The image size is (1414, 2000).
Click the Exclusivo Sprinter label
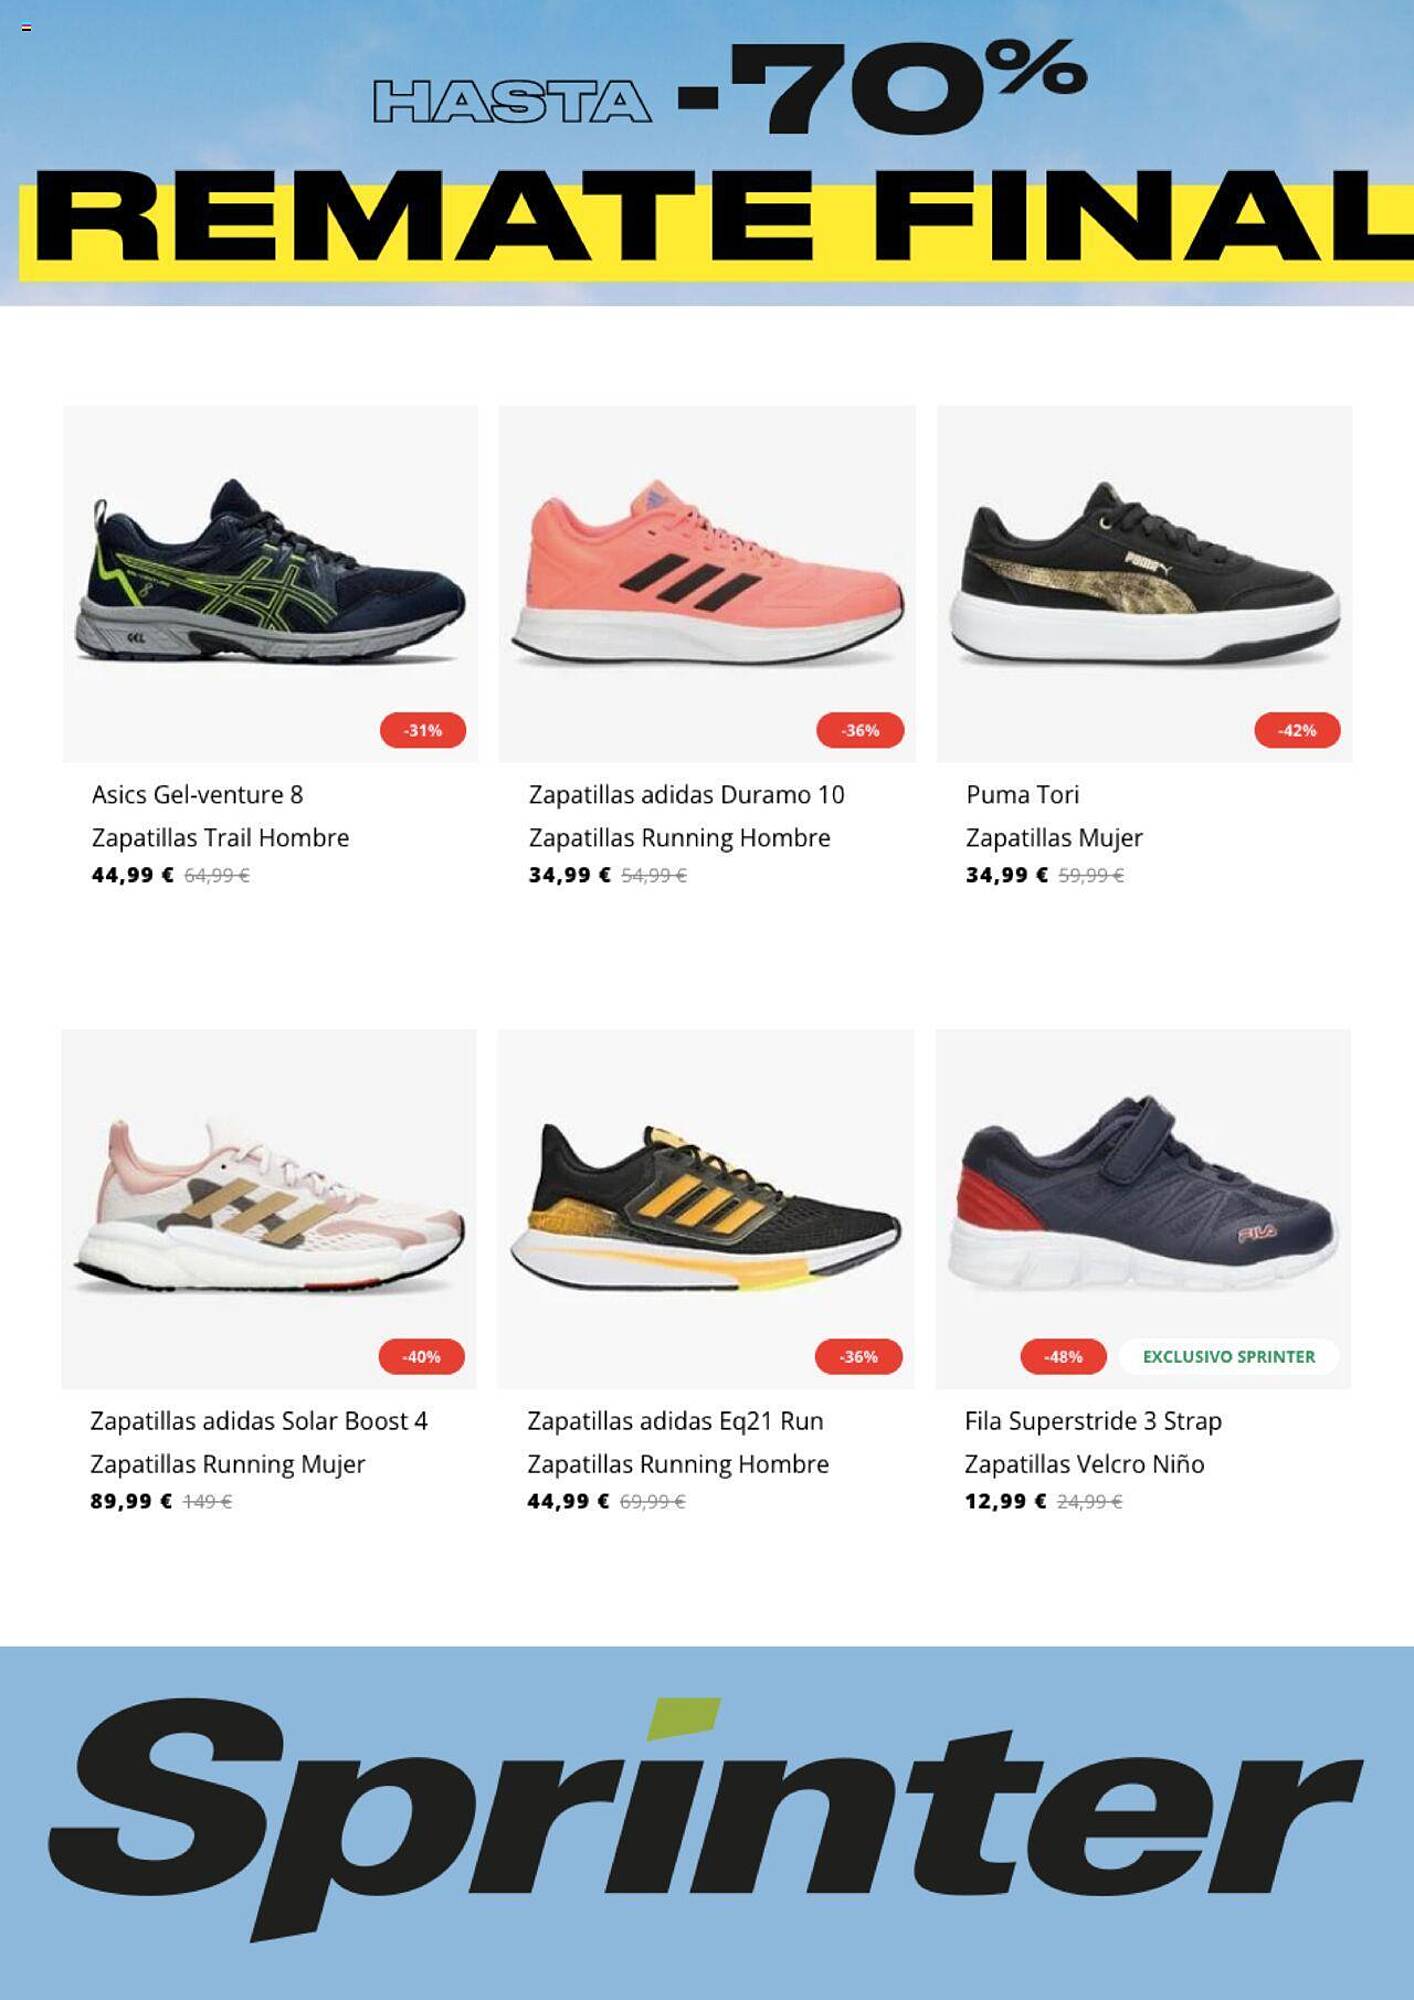[1229, 1356]
